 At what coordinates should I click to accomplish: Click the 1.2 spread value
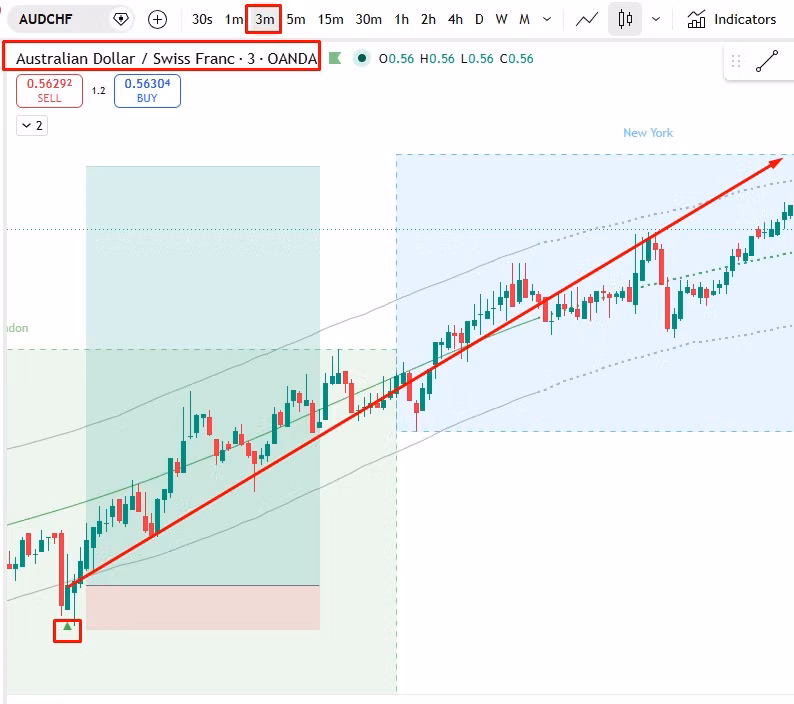98,91
